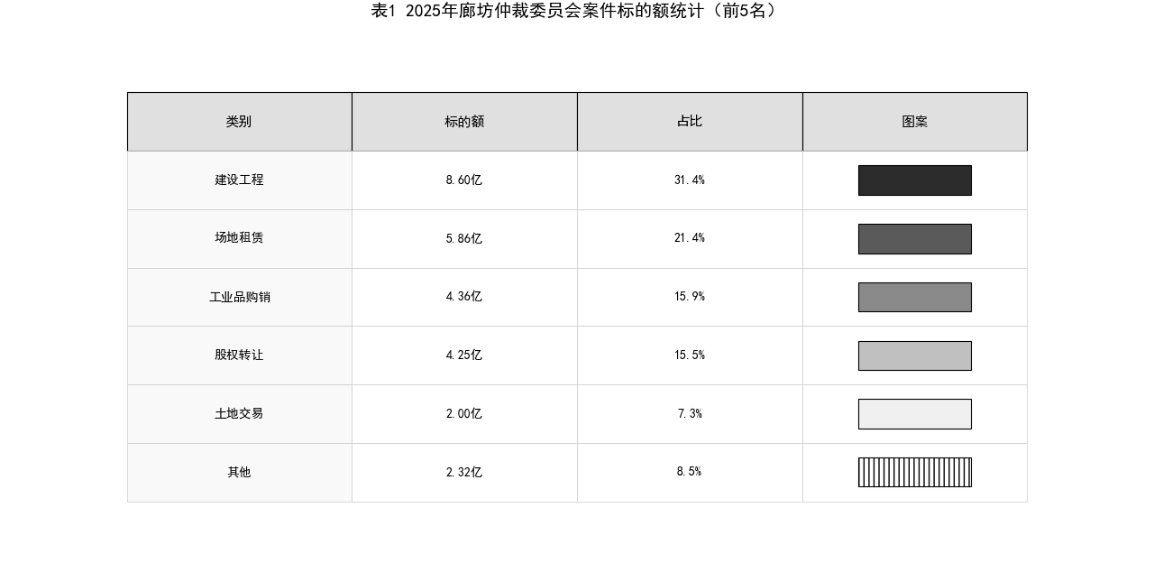
Task: Click the 其他 category cell
Action: click(x=239, y=472)
